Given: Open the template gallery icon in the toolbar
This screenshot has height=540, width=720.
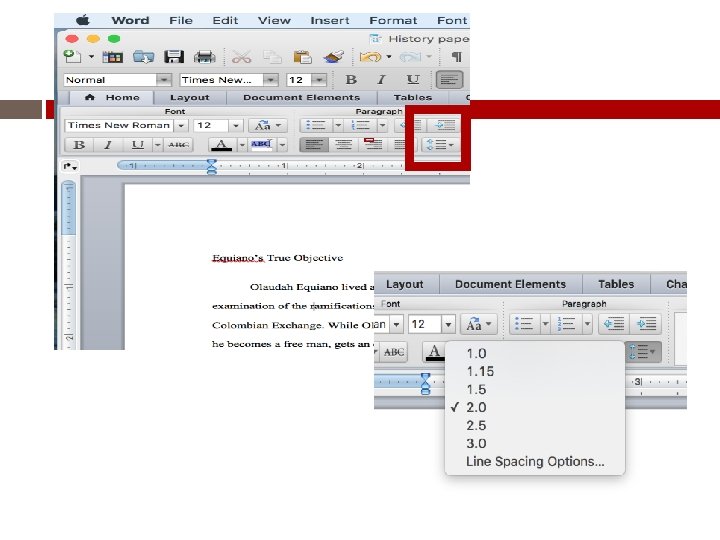Looking at the screenshot, I should 112,57.
